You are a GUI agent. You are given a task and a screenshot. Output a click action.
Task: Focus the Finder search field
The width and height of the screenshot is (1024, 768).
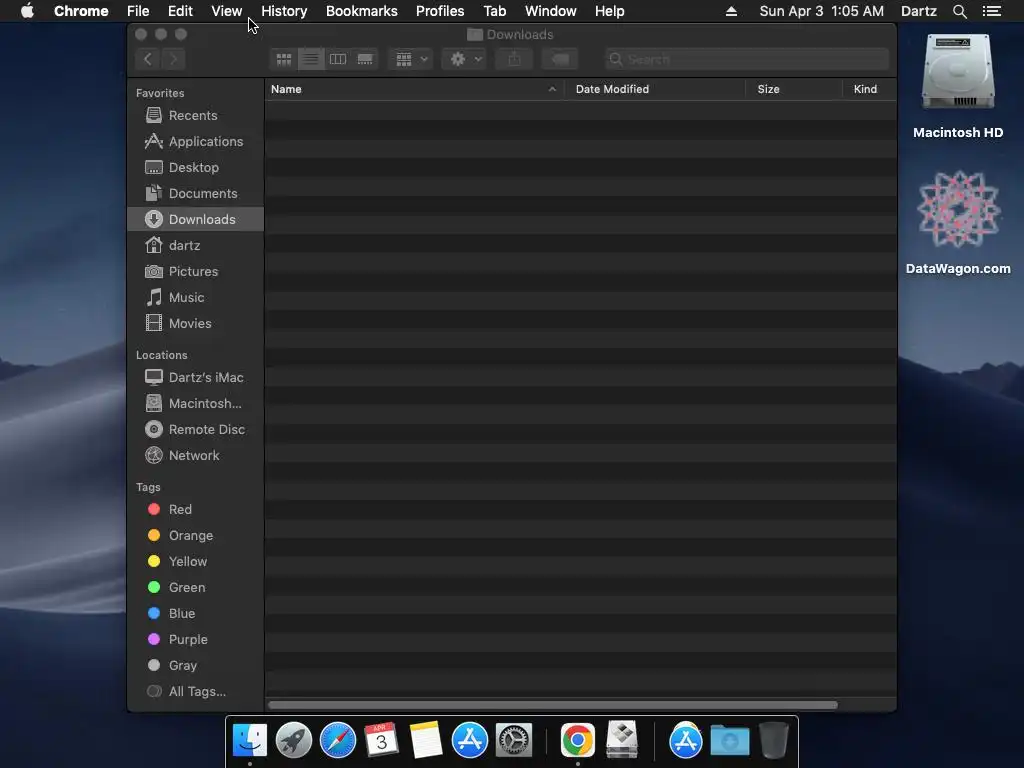tap(746, 59)
